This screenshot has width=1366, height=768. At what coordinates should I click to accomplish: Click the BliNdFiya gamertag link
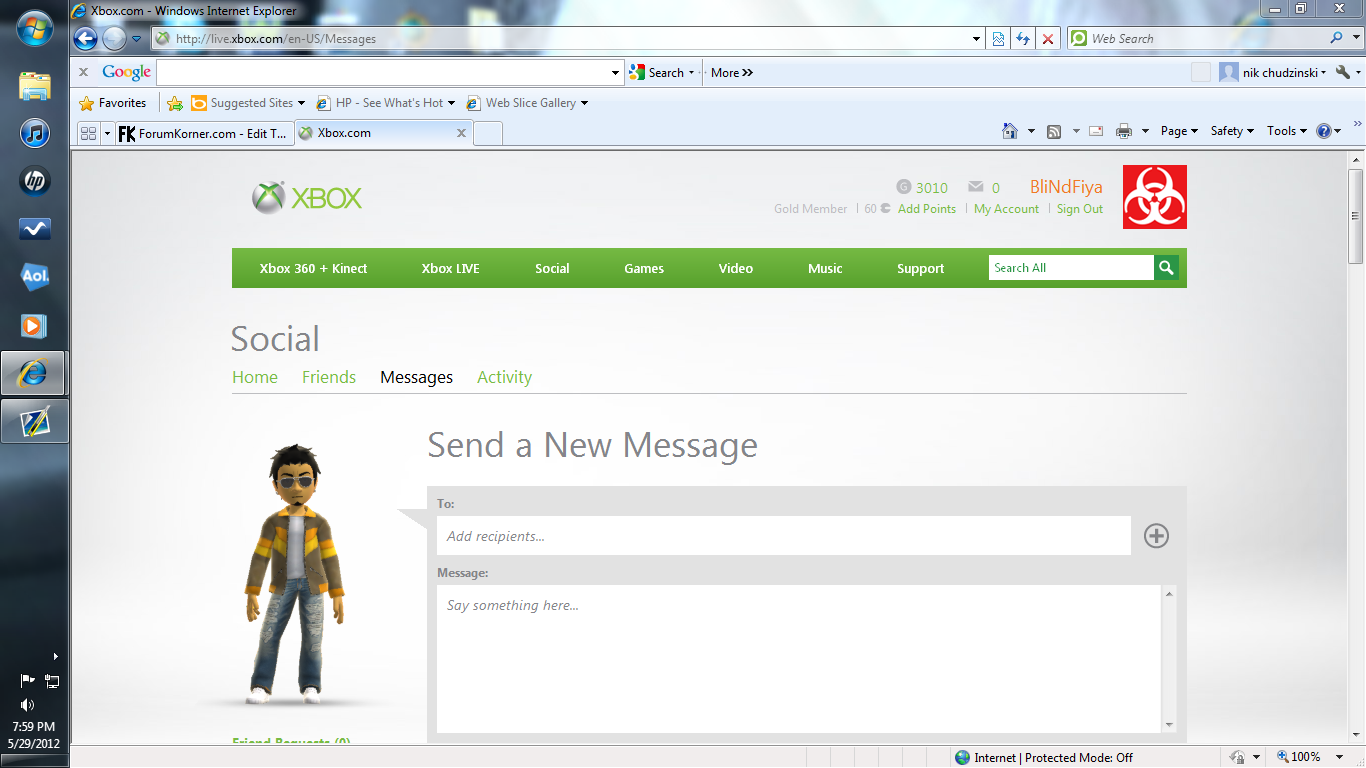(1066, 187)
